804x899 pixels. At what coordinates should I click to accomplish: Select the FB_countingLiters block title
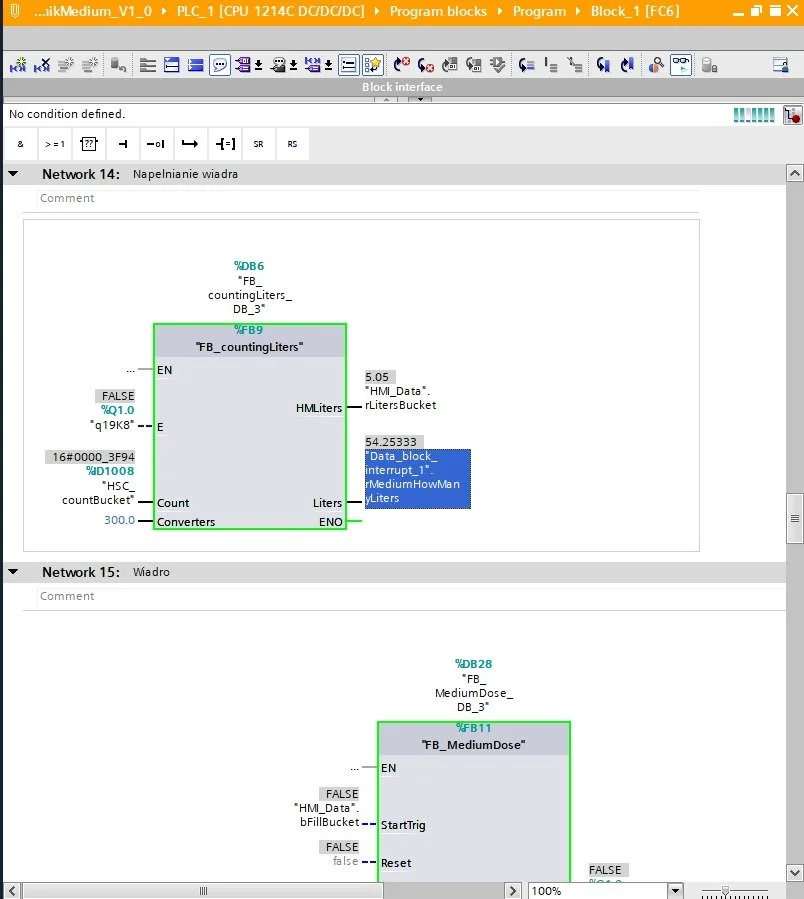point(249,347)
